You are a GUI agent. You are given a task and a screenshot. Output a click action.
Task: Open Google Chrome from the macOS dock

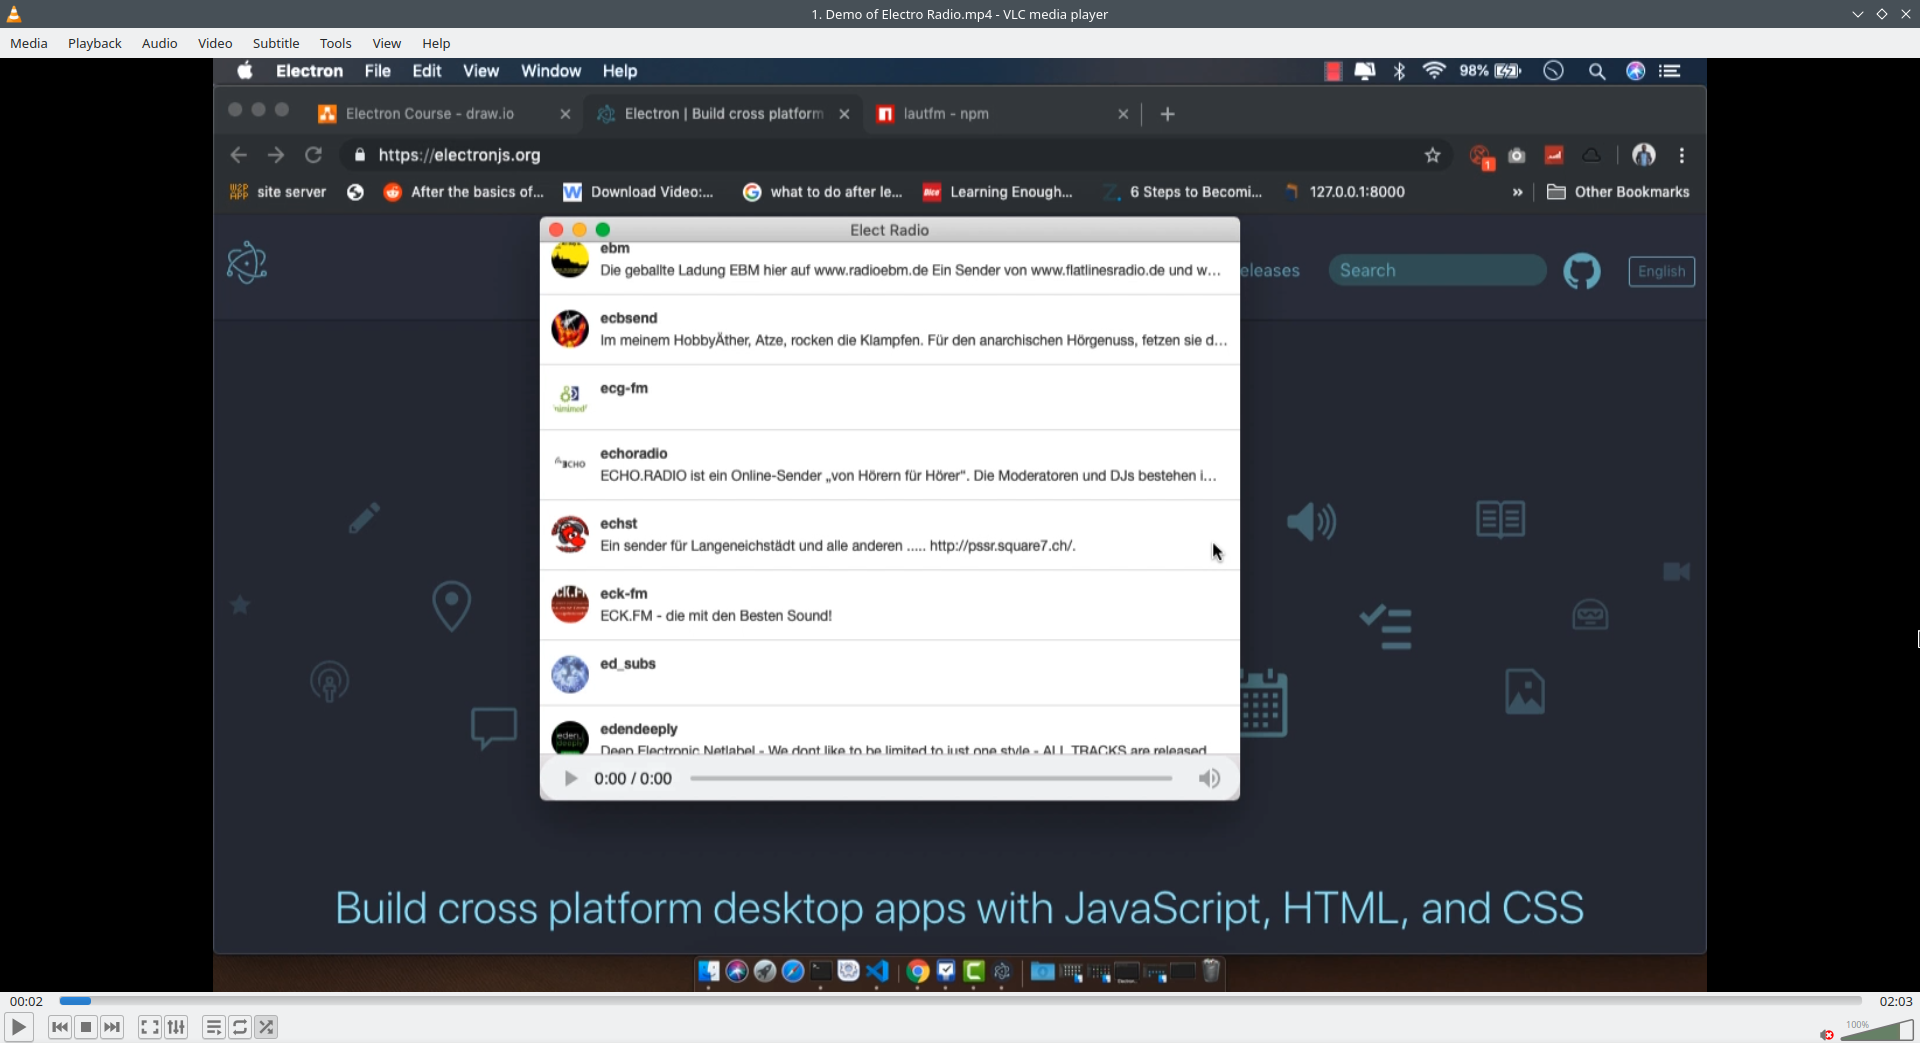coord(918,971)
